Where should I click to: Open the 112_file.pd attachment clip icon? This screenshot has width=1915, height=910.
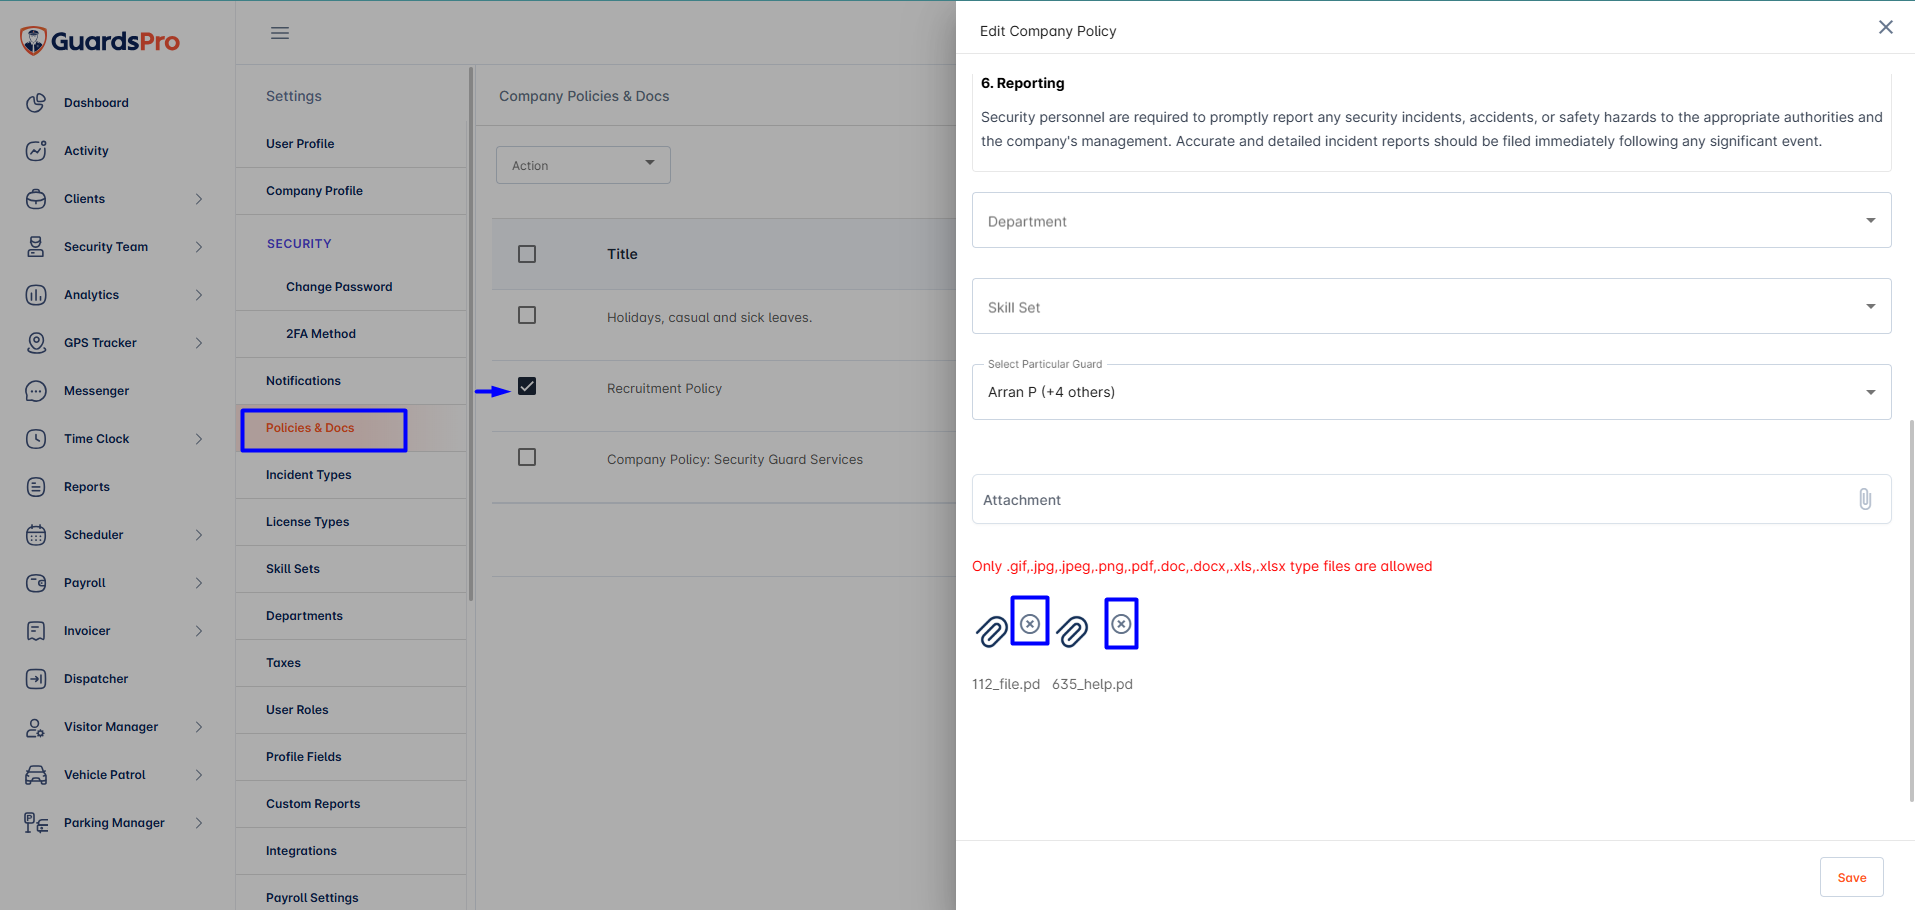point(992,631)
